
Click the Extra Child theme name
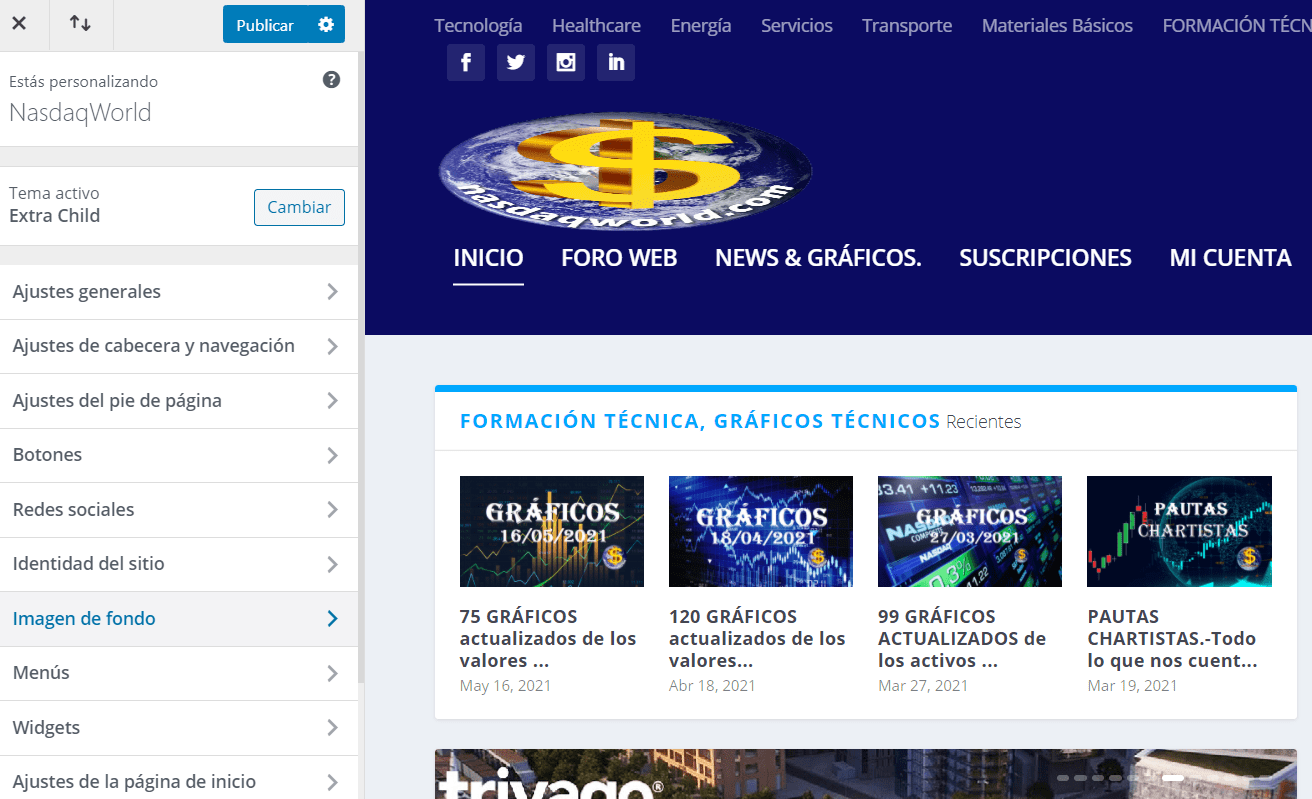pos(54,216)
